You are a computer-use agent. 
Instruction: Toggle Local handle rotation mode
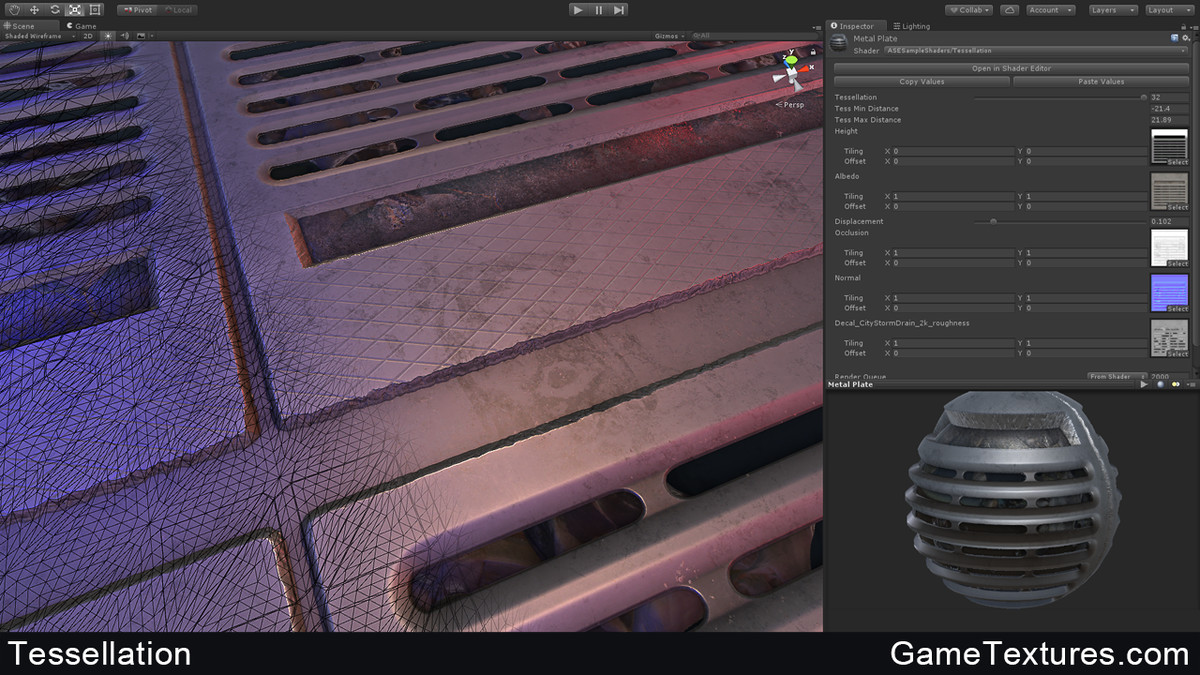pyautogui.click(x=177, y=10)
